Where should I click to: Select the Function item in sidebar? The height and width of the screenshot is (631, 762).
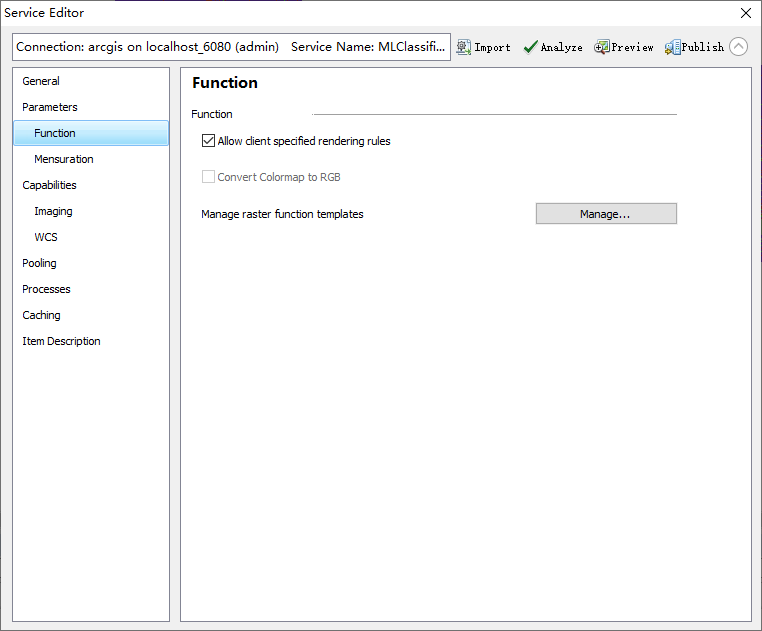[91, 133]
